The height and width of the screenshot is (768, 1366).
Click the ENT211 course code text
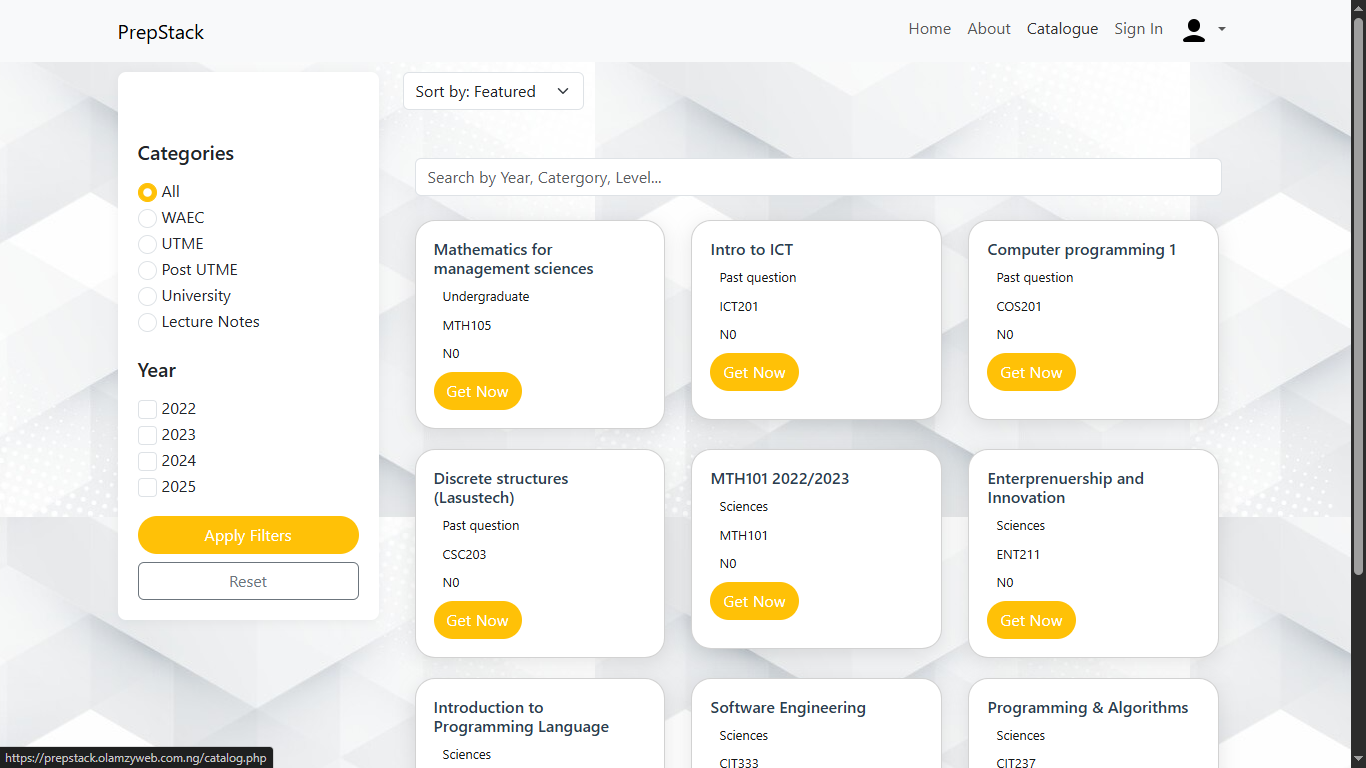tap(1018, 554)
